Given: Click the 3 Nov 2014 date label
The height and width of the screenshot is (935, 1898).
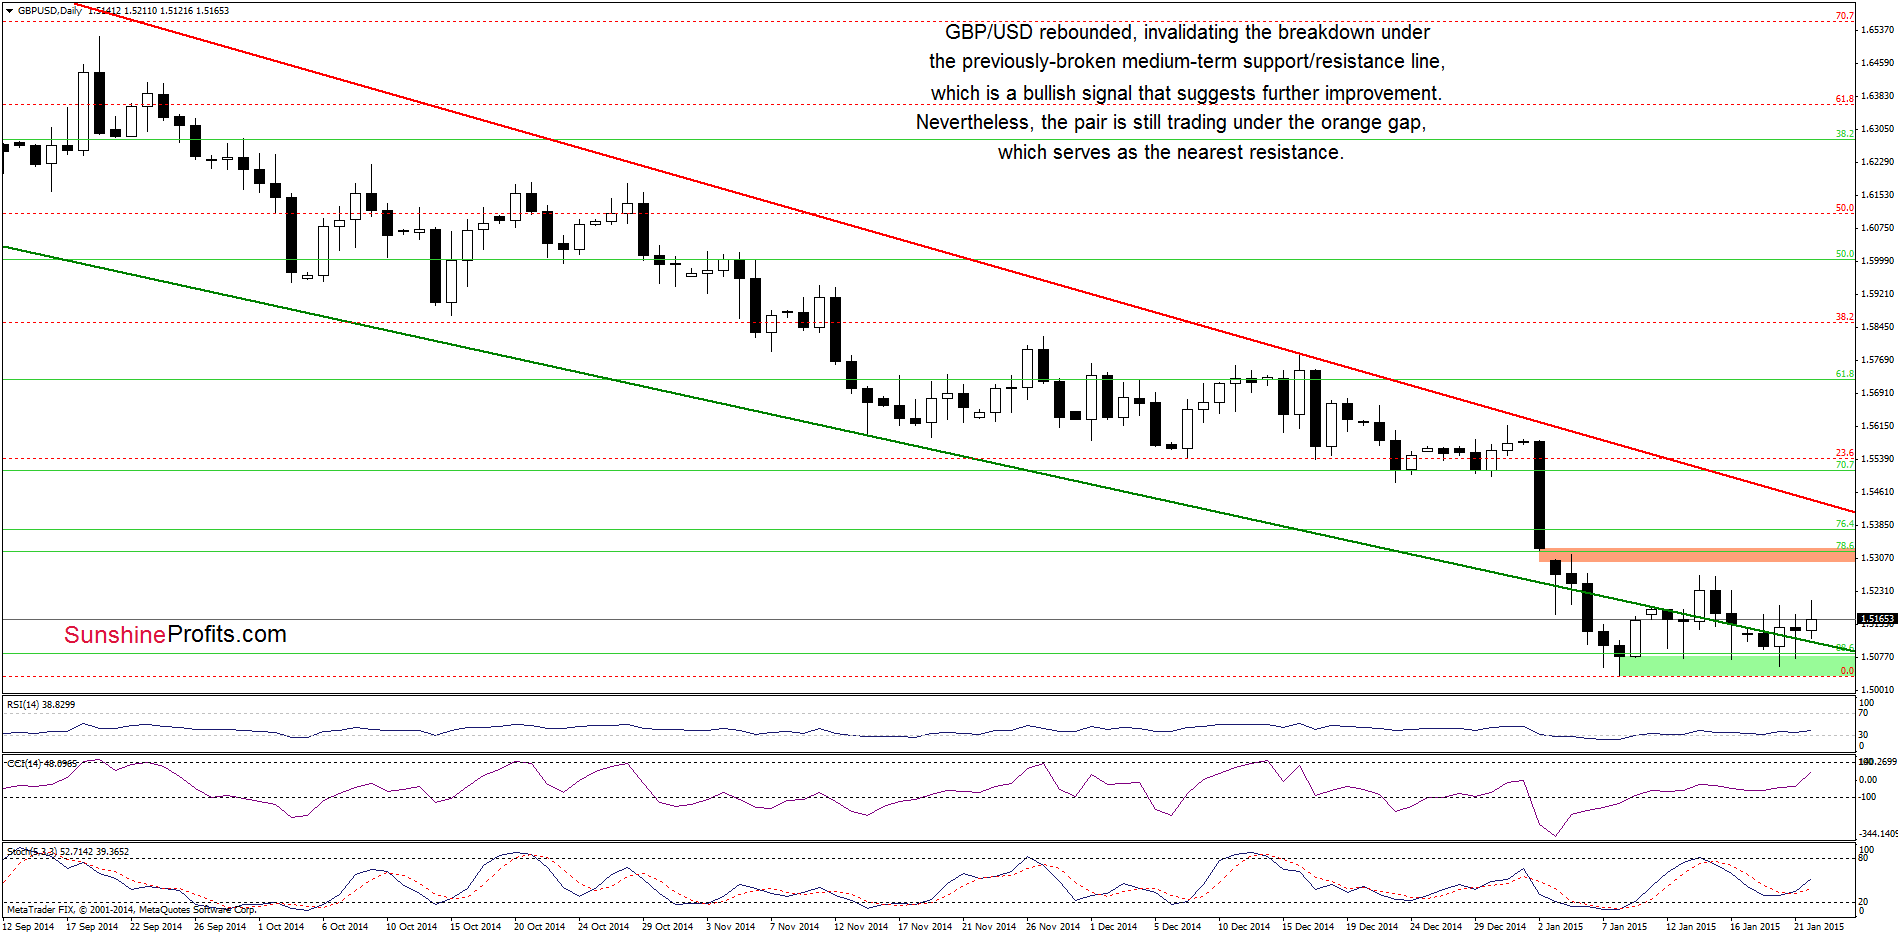Looking at the screenshot, I should [x=731, y=927].
